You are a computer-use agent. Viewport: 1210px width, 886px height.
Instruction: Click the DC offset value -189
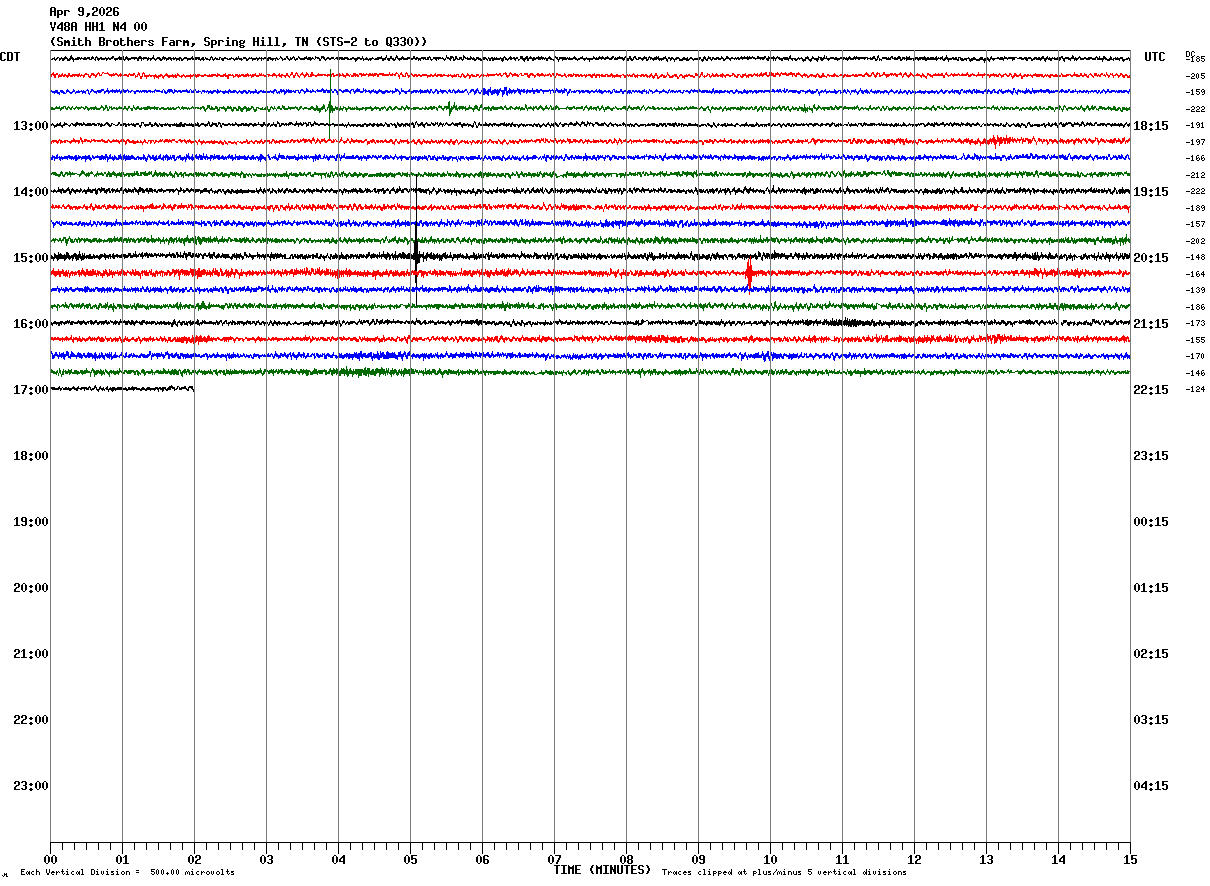(x=1195, y=208)
